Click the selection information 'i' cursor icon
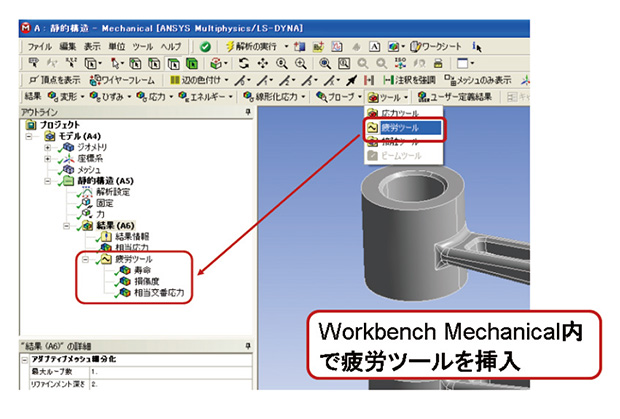The width and height of the screenshot is (620, 419). tap(476, 47)
